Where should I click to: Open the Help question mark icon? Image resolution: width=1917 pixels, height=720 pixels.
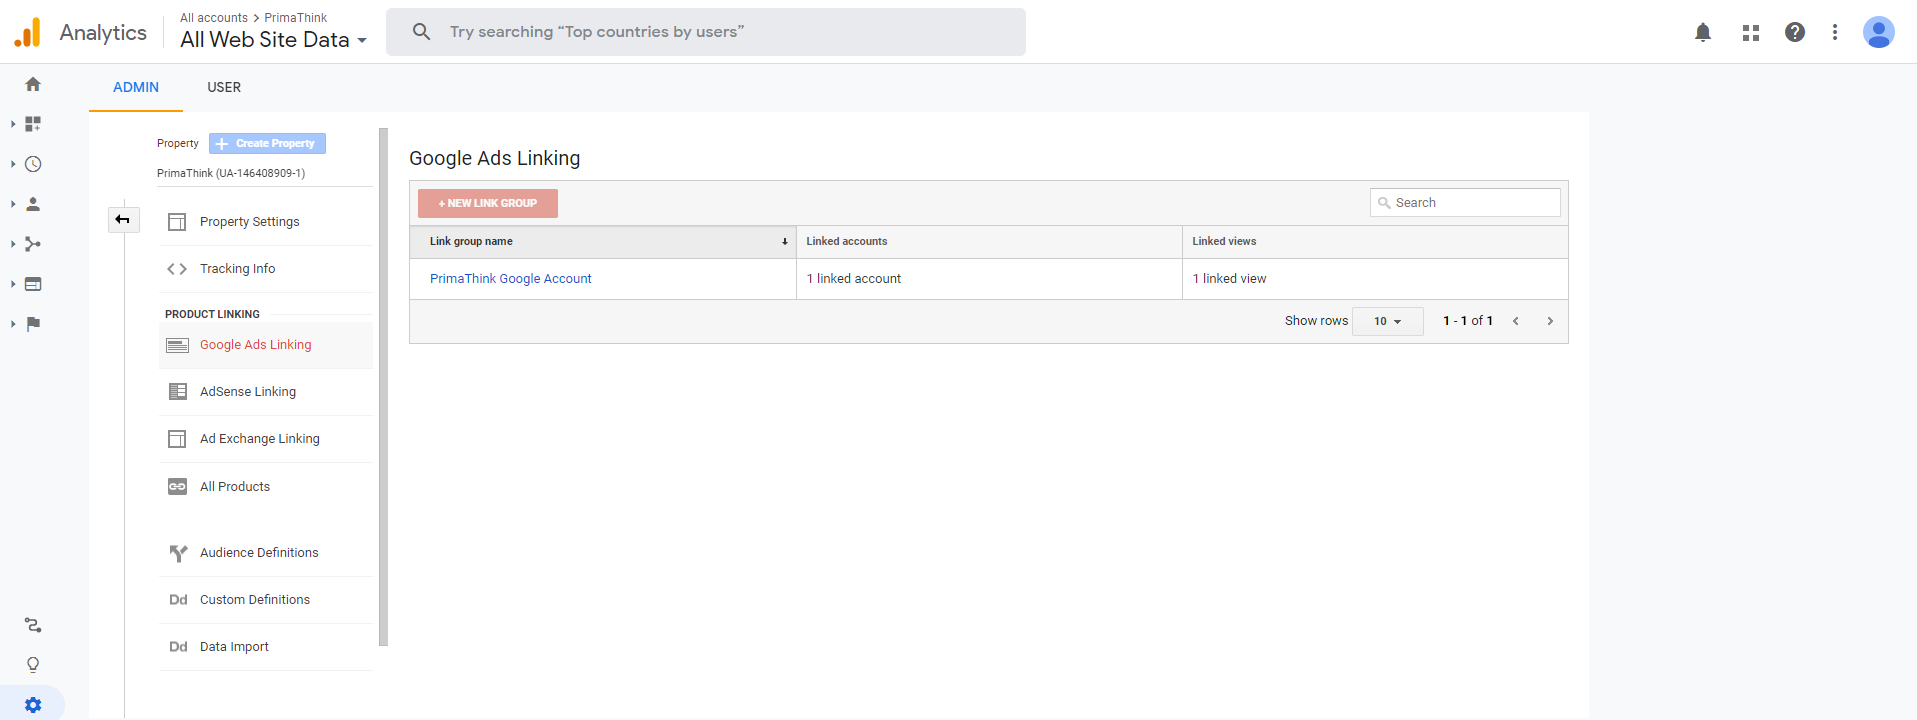point(1795,32)
